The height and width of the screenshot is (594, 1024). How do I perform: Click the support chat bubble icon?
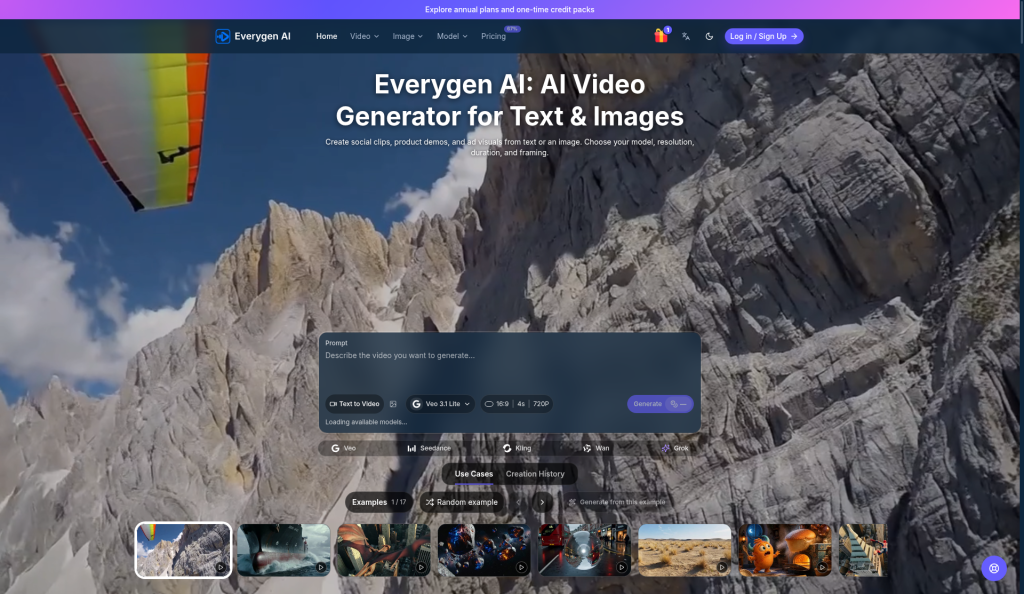[994, 568]
